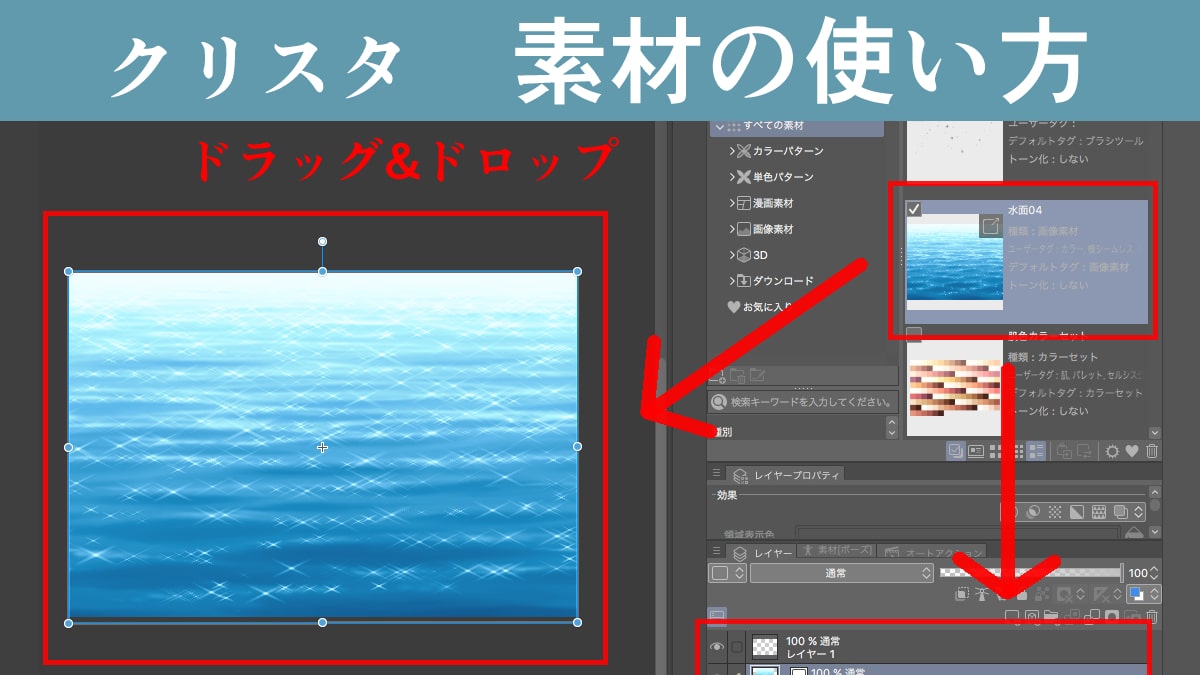Click the clip to layer below icon
This screenshot has height=675, width=1200.
pyautogui.click(x=962, y=594)
